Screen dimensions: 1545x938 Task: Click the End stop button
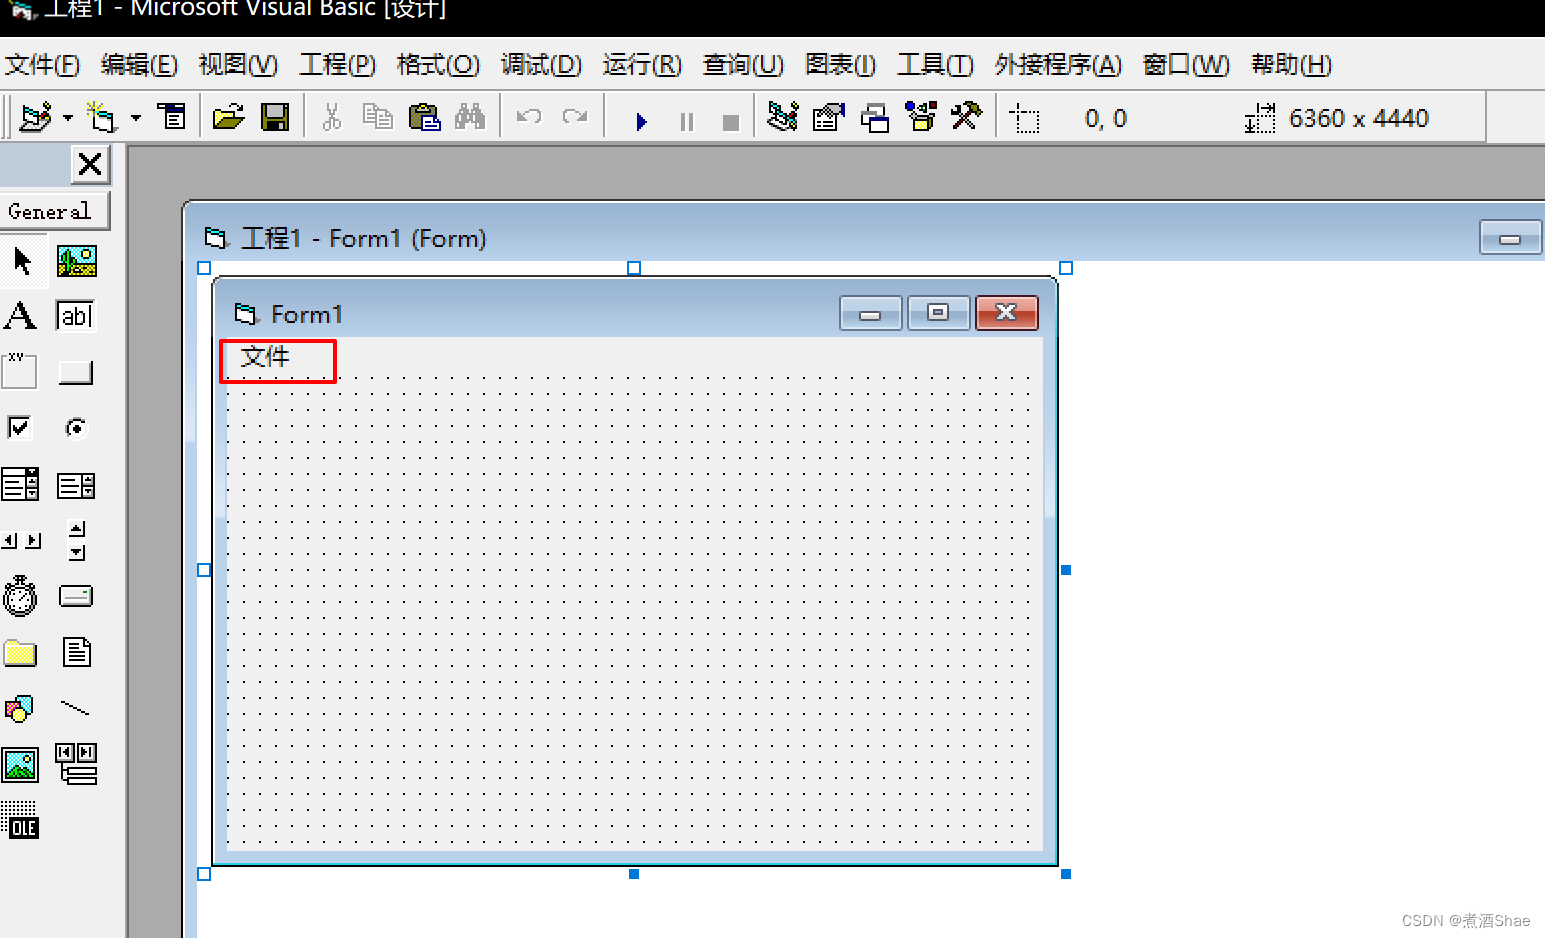coord(731,122)
